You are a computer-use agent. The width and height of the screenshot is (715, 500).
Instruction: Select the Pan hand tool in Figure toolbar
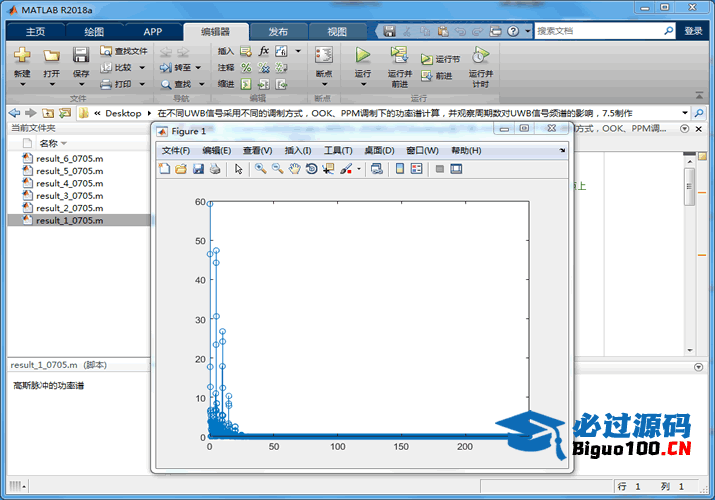(x=295, y=169)
